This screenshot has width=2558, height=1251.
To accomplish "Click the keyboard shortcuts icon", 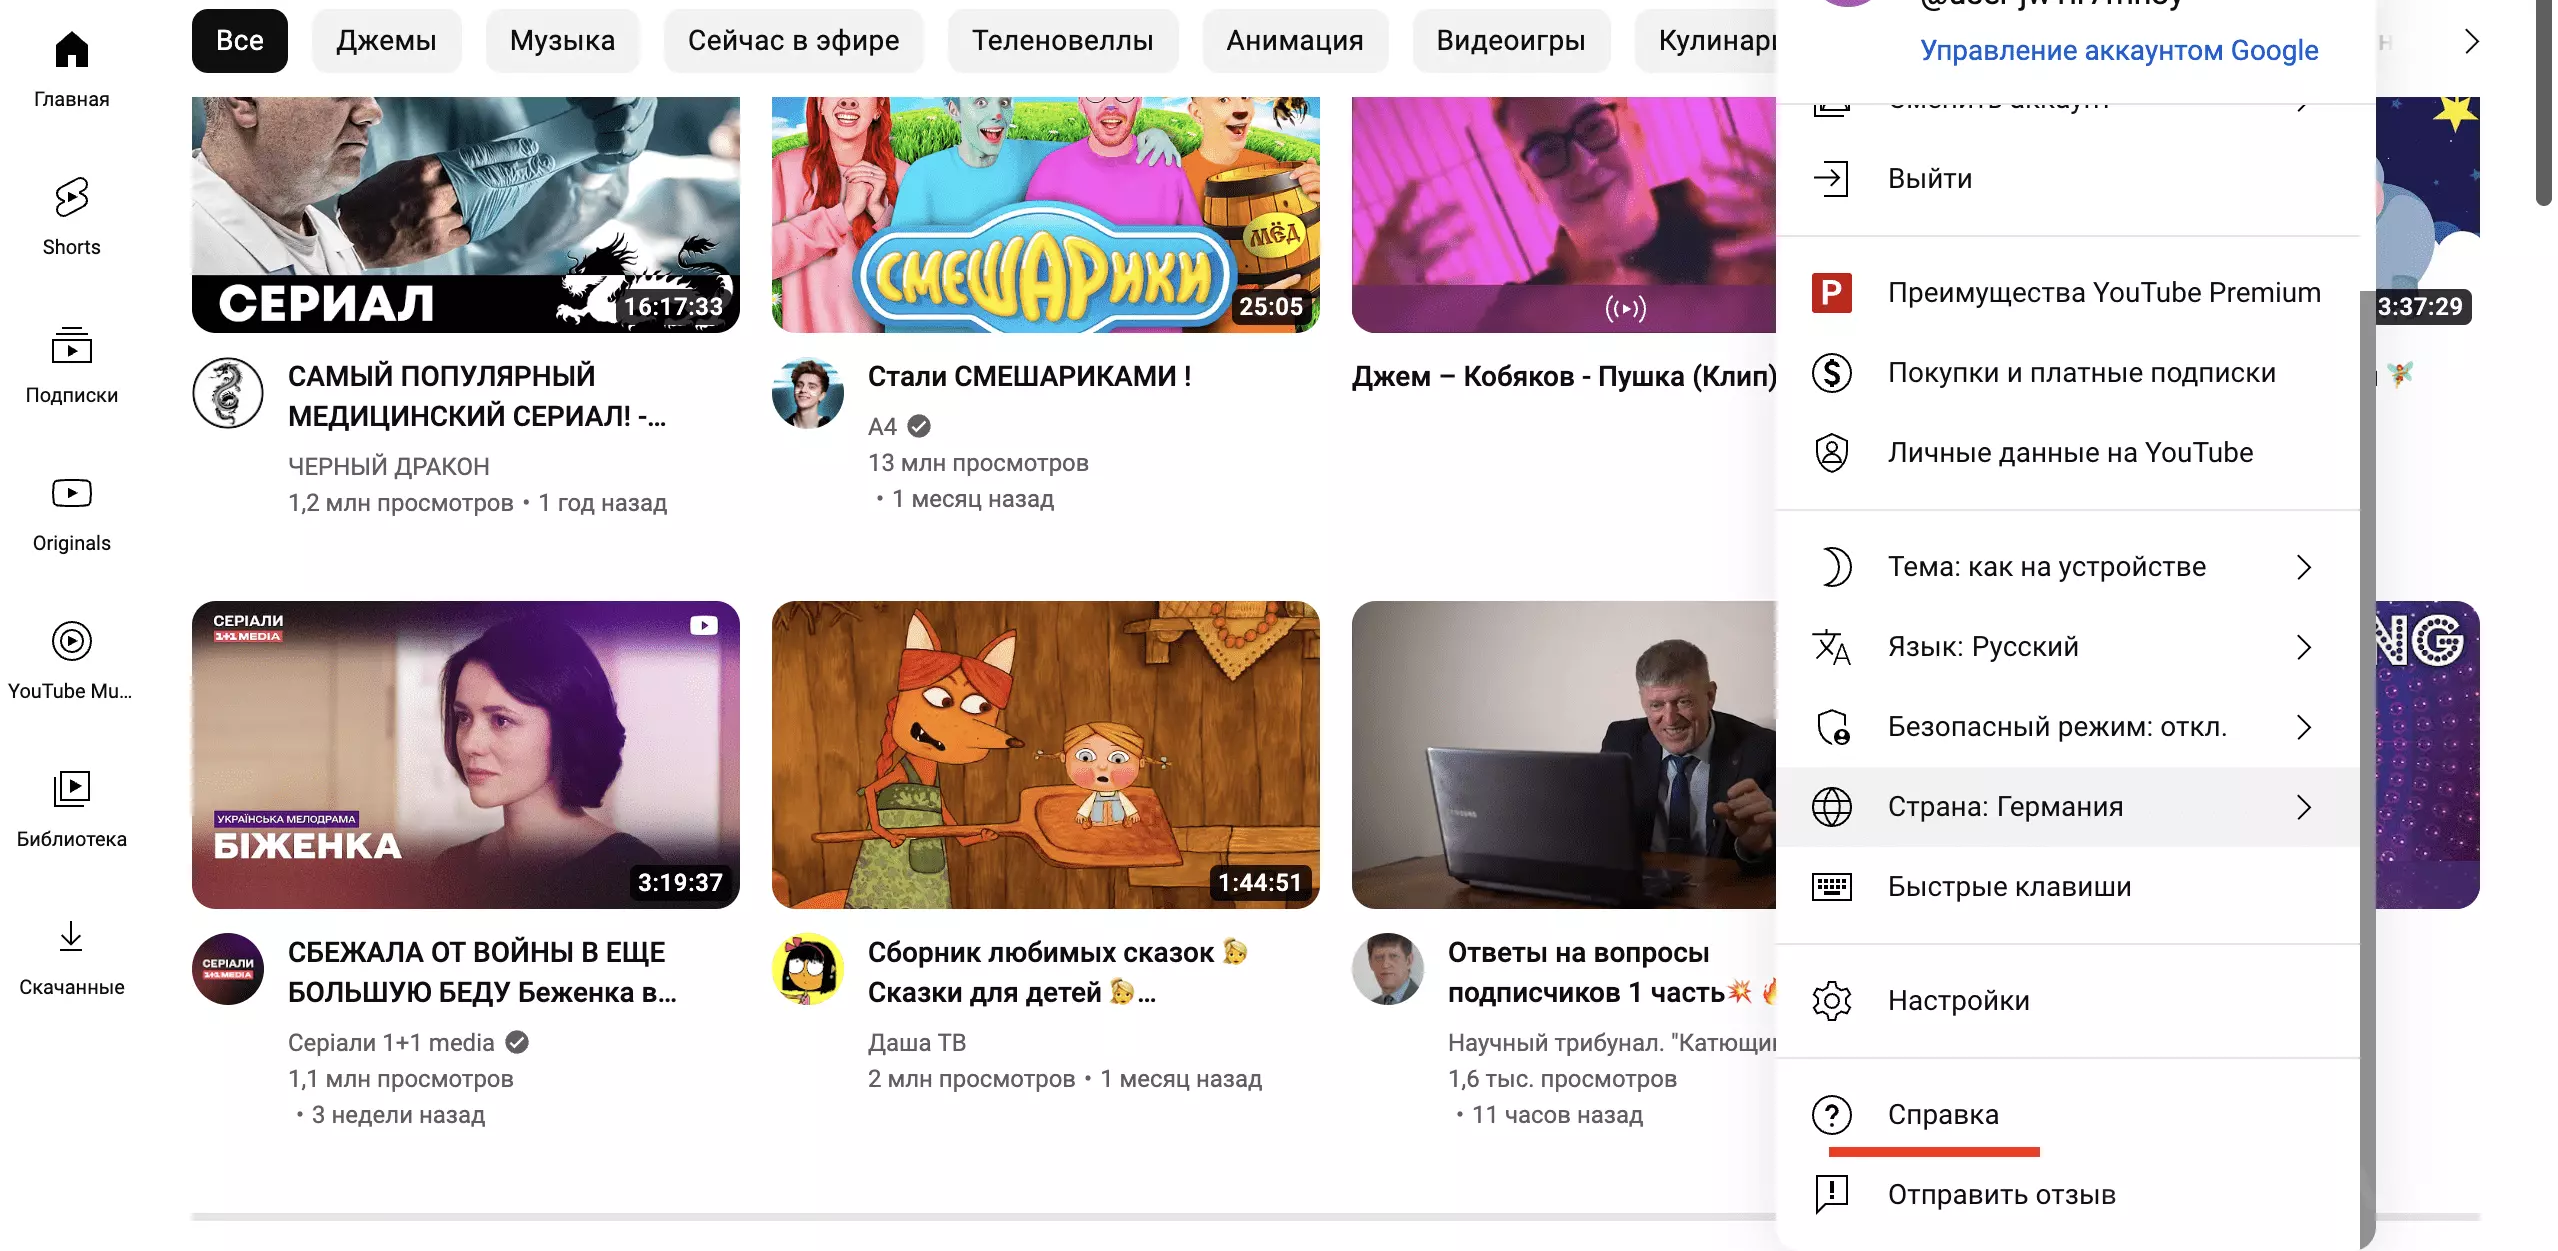I will 1831,887.
